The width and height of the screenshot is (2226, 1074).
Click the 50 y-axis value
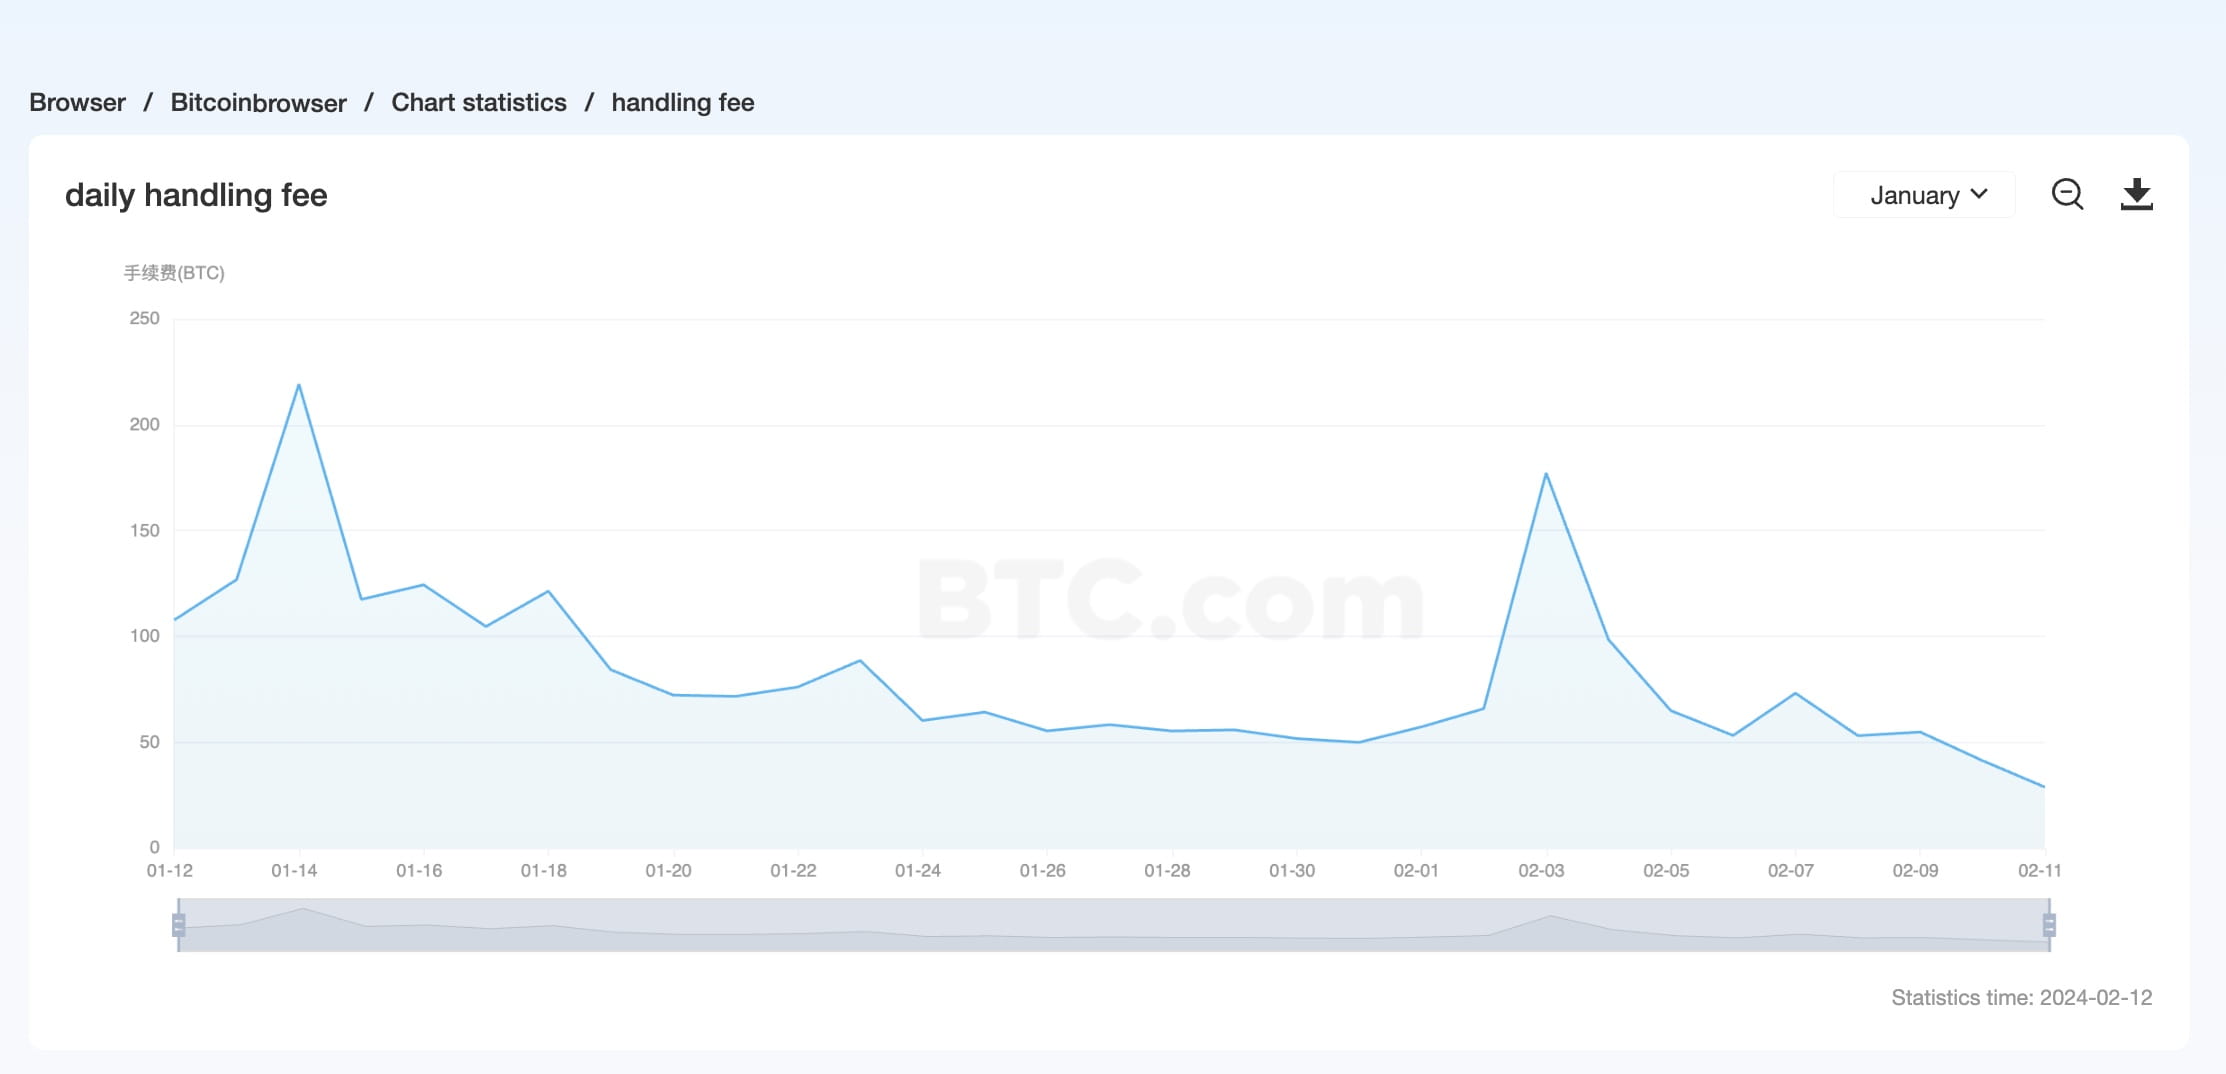tap(149, 742)
